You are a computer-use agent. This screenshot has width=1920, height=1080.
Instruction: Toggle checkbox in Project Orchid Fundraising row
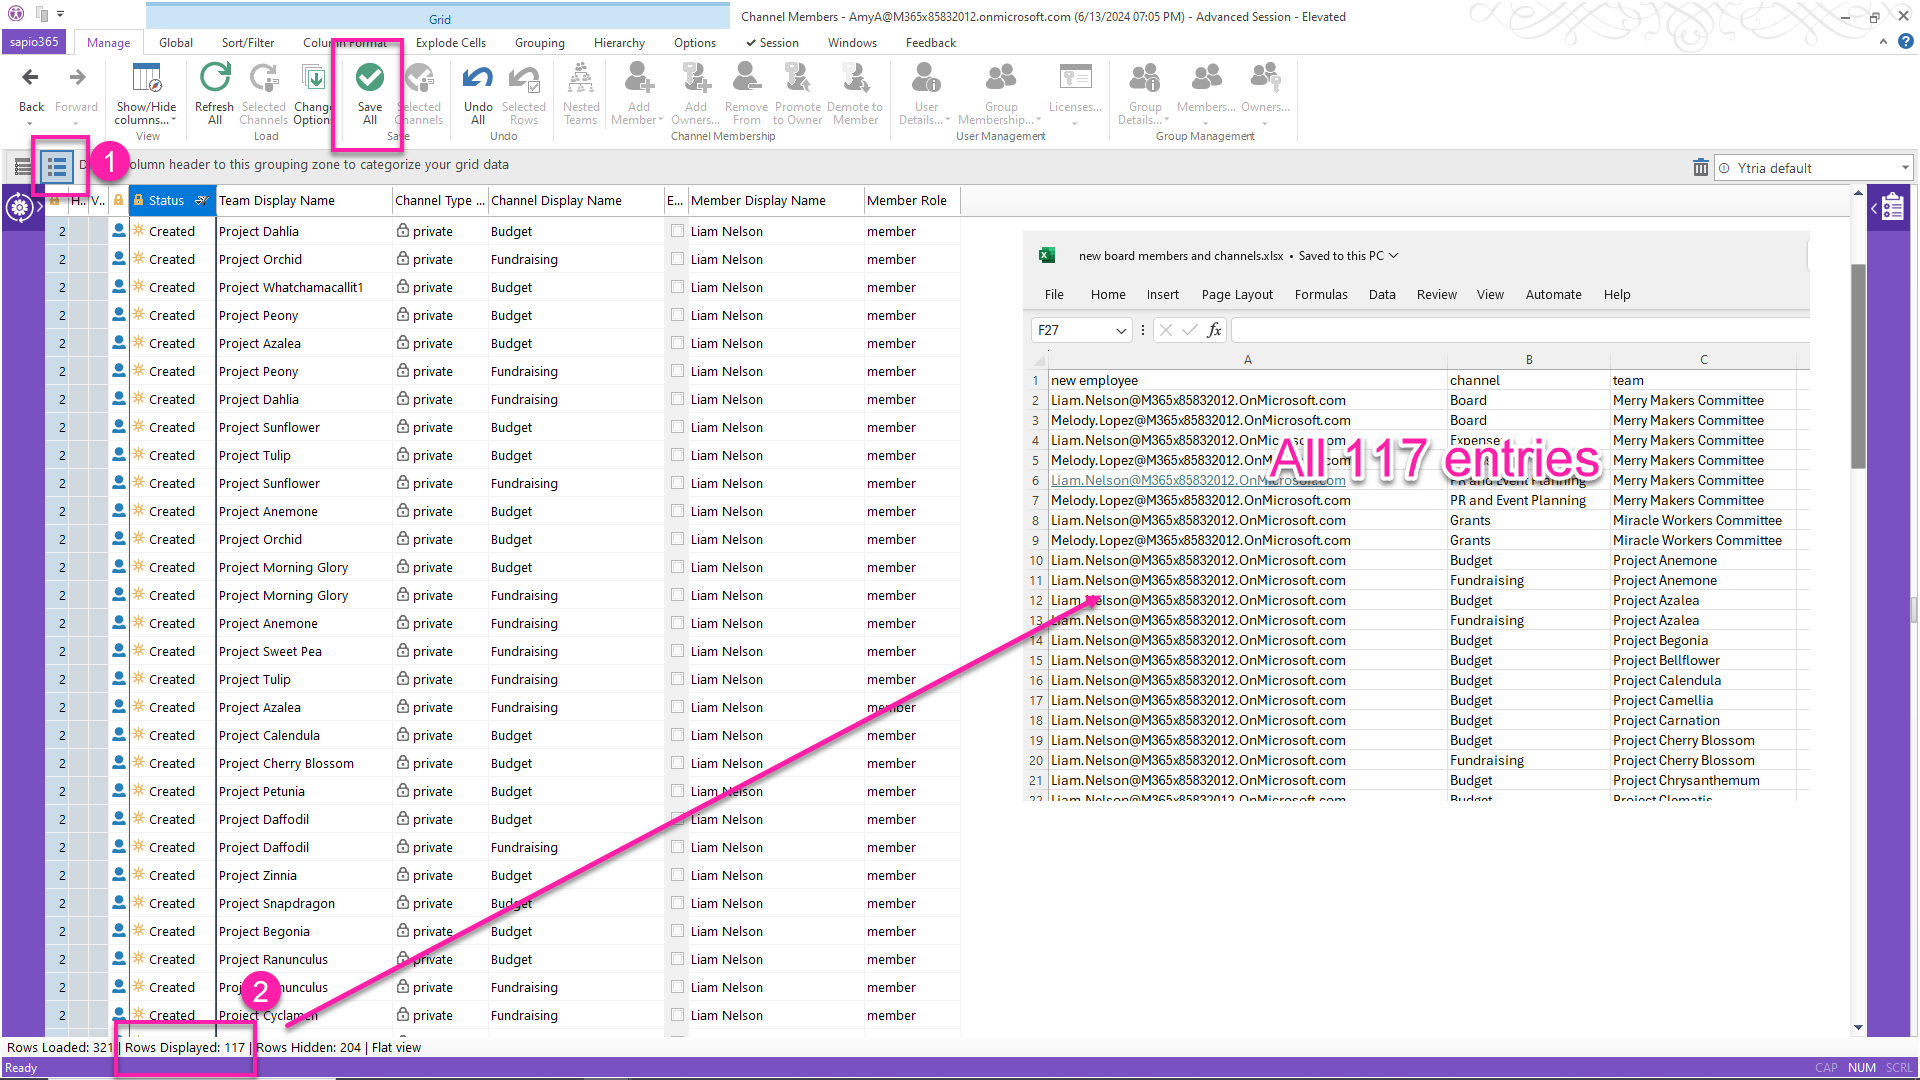(677, 259)
